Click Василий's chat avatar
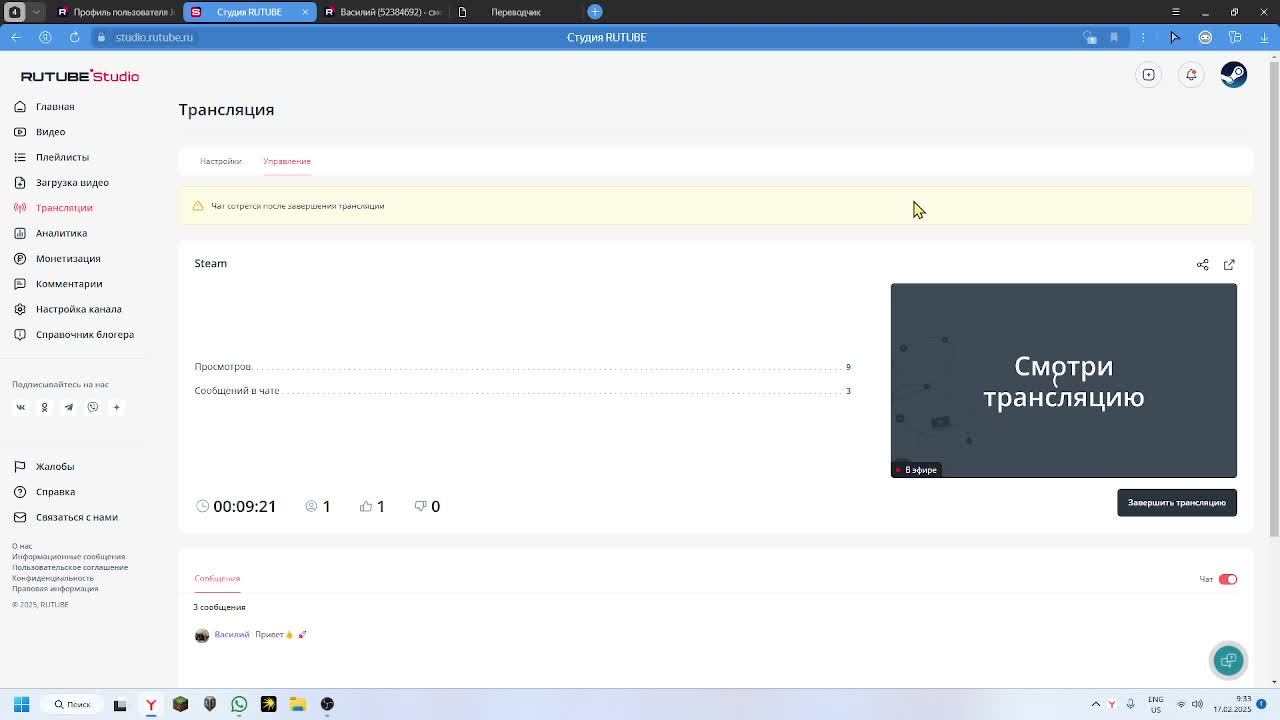Image resolution: width=1280 pixels, height=720 pixels. pos(202,635)
